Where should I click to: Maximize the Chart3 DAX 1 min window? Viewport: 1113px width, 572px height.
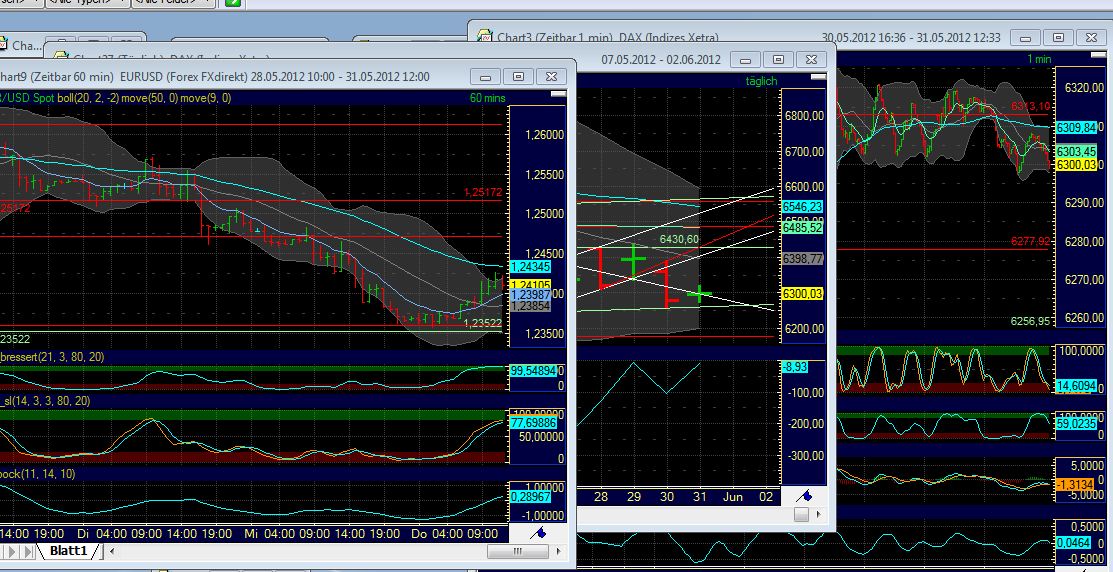point(1058,38)
